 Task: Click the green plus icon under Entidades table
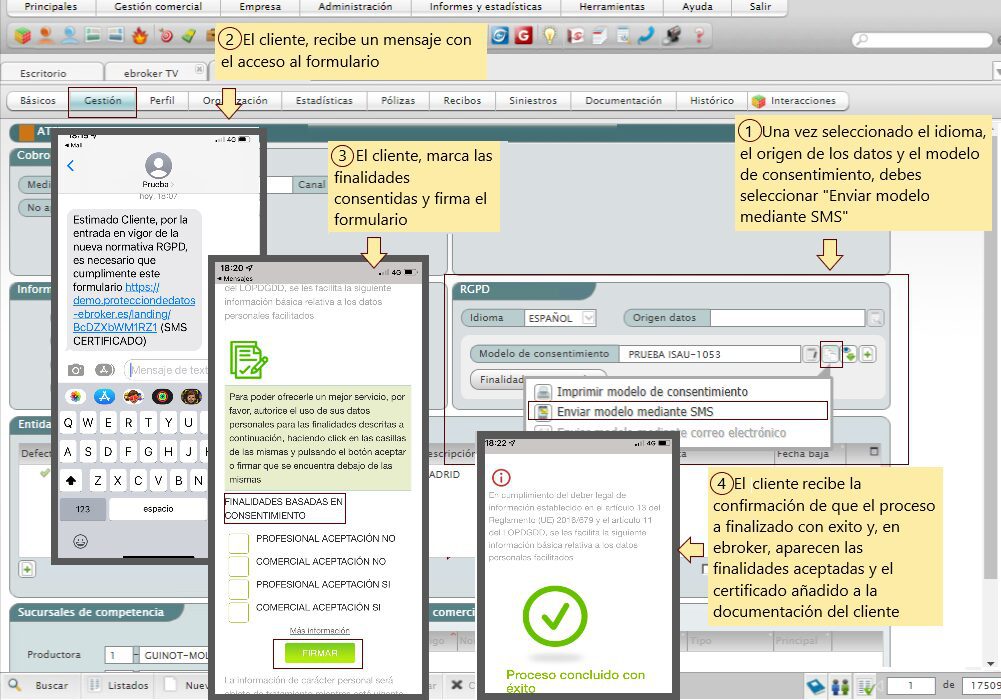[27, 569]
